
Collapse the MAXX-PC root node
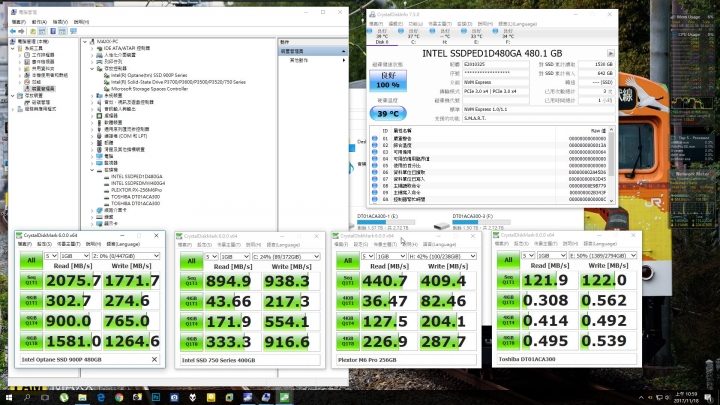click(x=85, y=41)
